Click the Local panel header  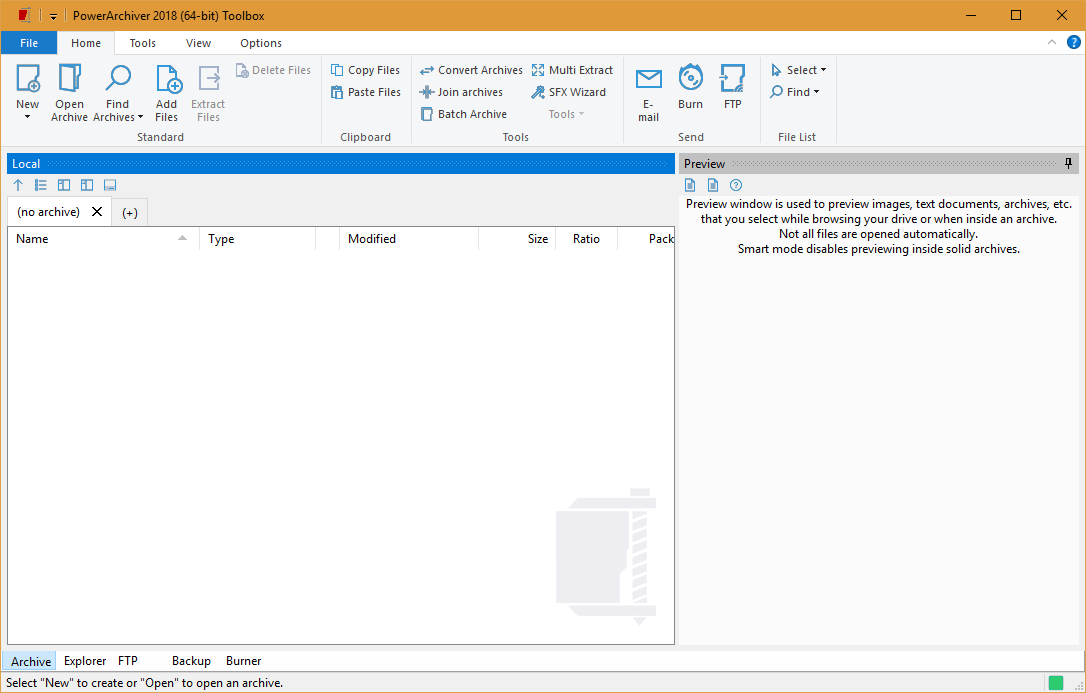coord(341,163)
